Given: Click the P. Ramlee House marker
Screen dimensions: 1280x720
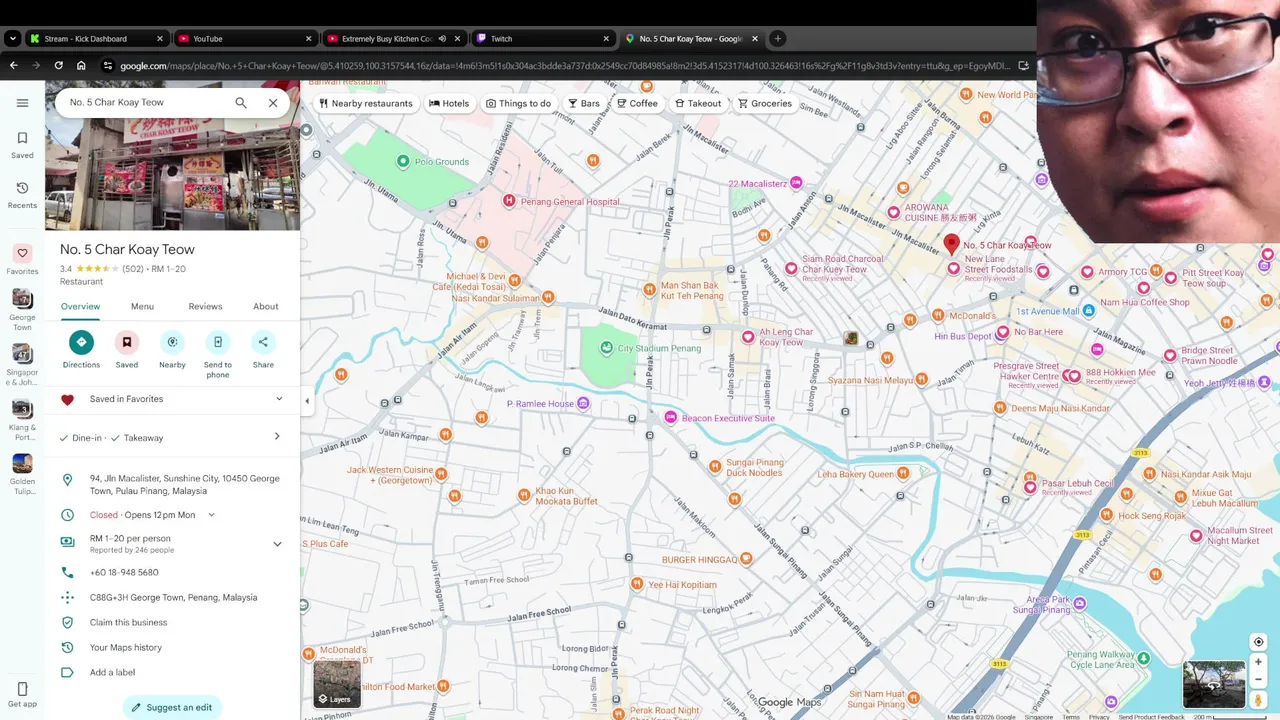Looking at the screenshot, I should (x=583, y=404).
